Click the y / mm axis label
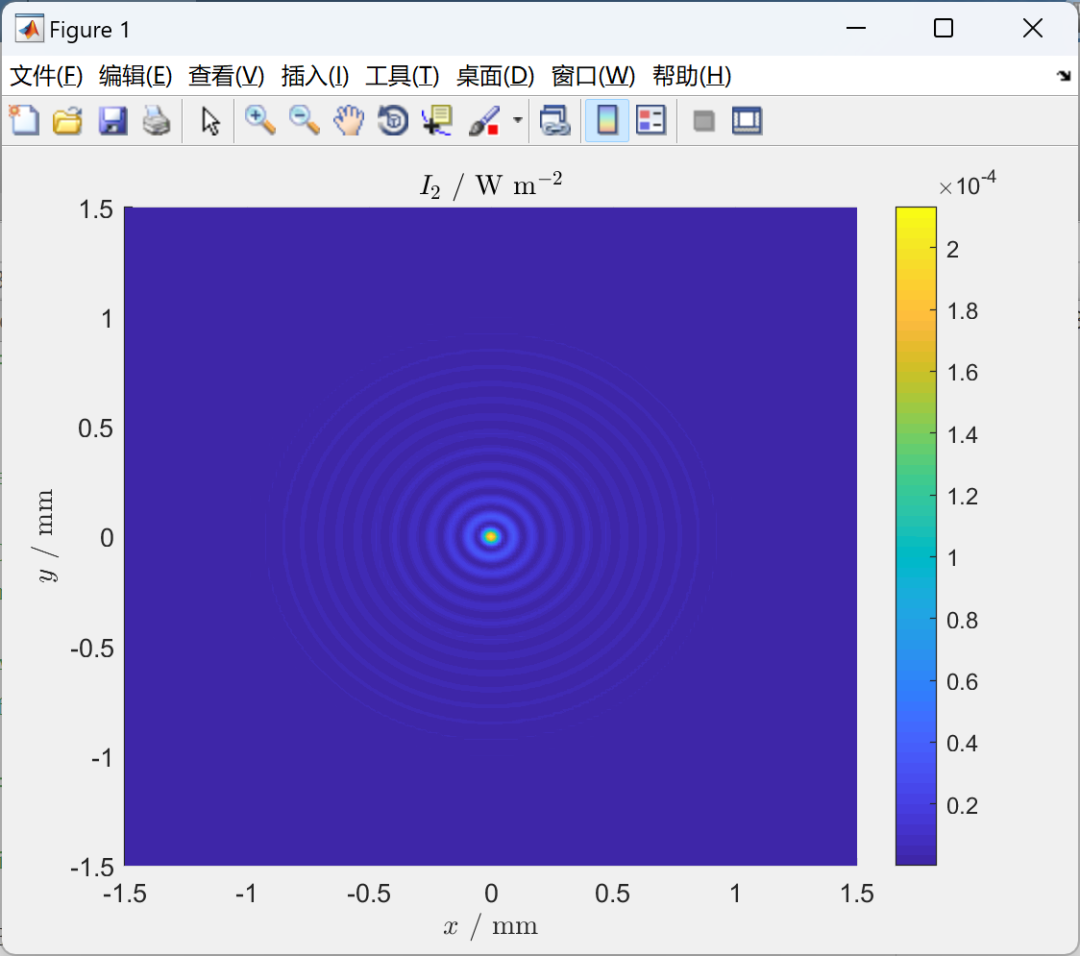The image size is (1080, 956). point(45,536)
